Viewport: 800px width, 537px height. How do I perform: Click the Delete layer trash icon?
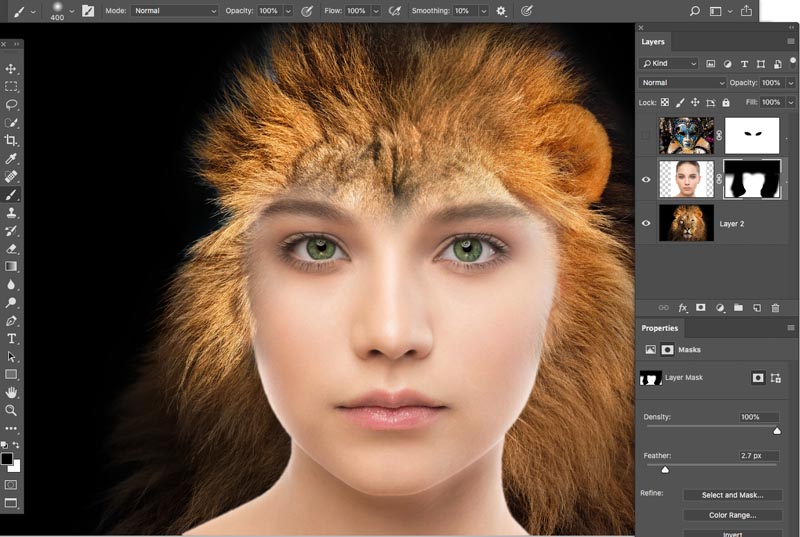tap(775, 308)
